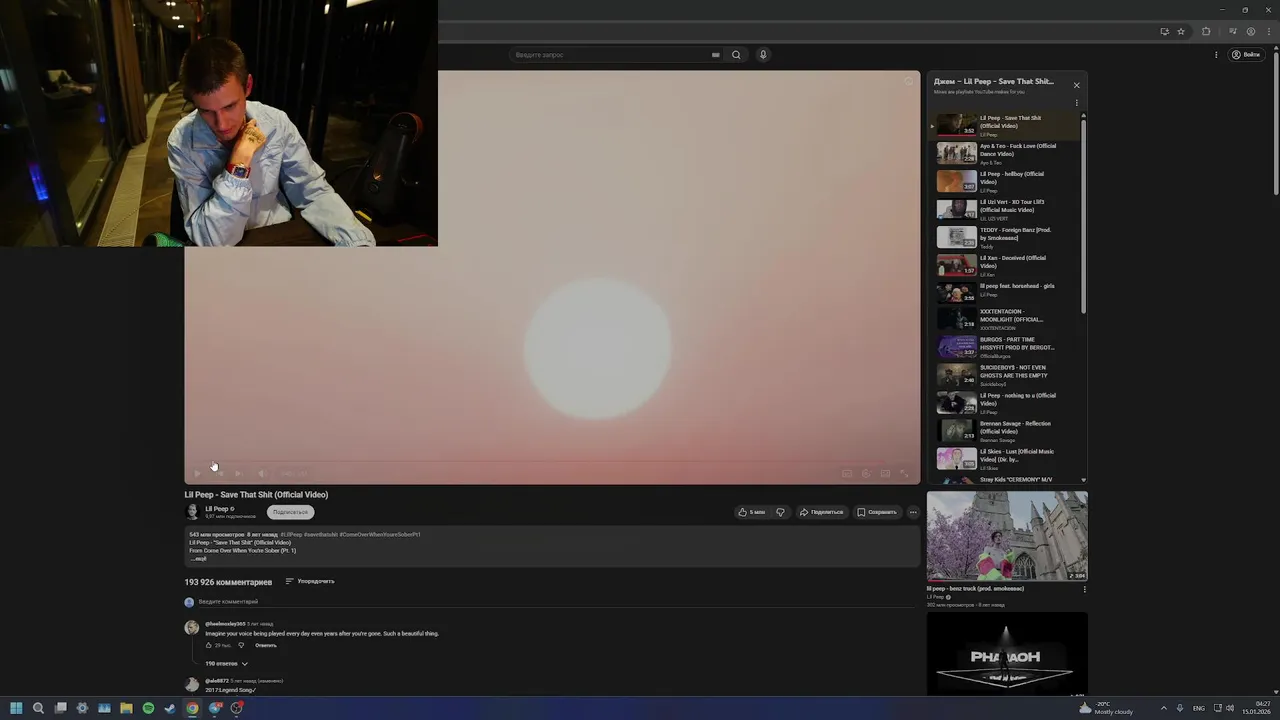Open Windows Start menu
The image size is (1280, 720).
tap(16, 708)
